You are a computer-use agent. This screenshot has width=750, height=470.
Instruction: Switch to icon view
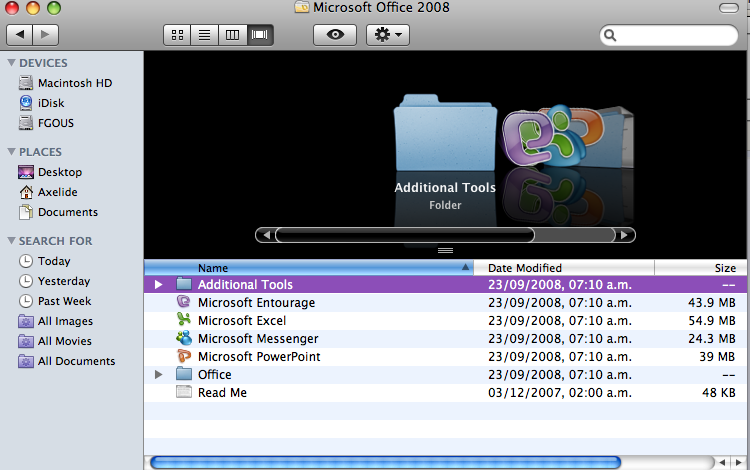point(177,35)
